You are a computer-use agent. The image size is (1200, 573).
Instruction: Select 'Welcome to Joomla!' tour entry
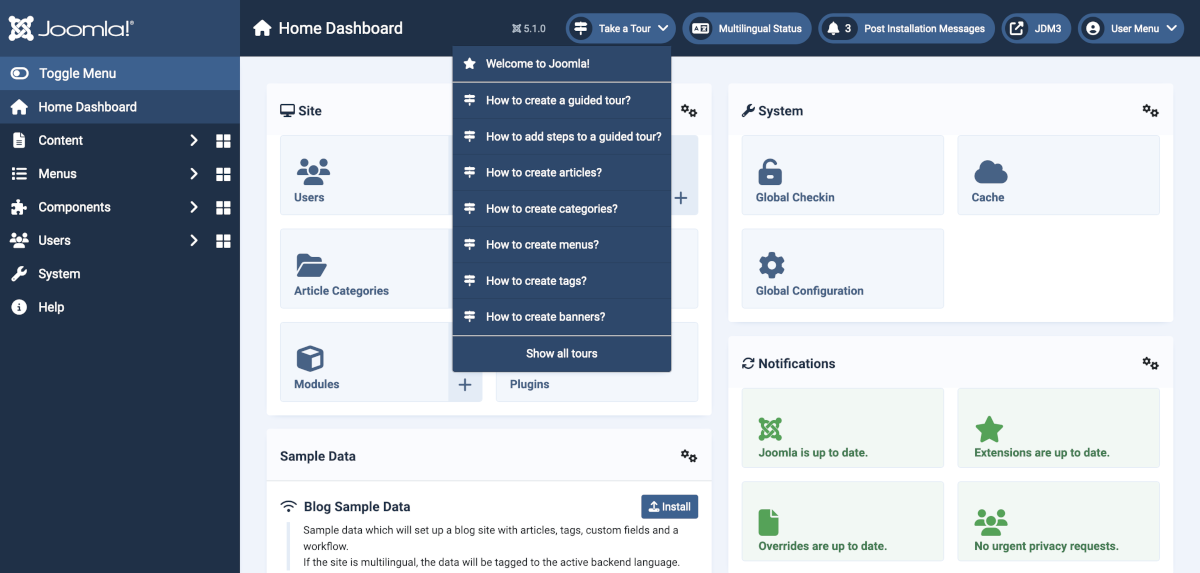(x=538, y=64)
